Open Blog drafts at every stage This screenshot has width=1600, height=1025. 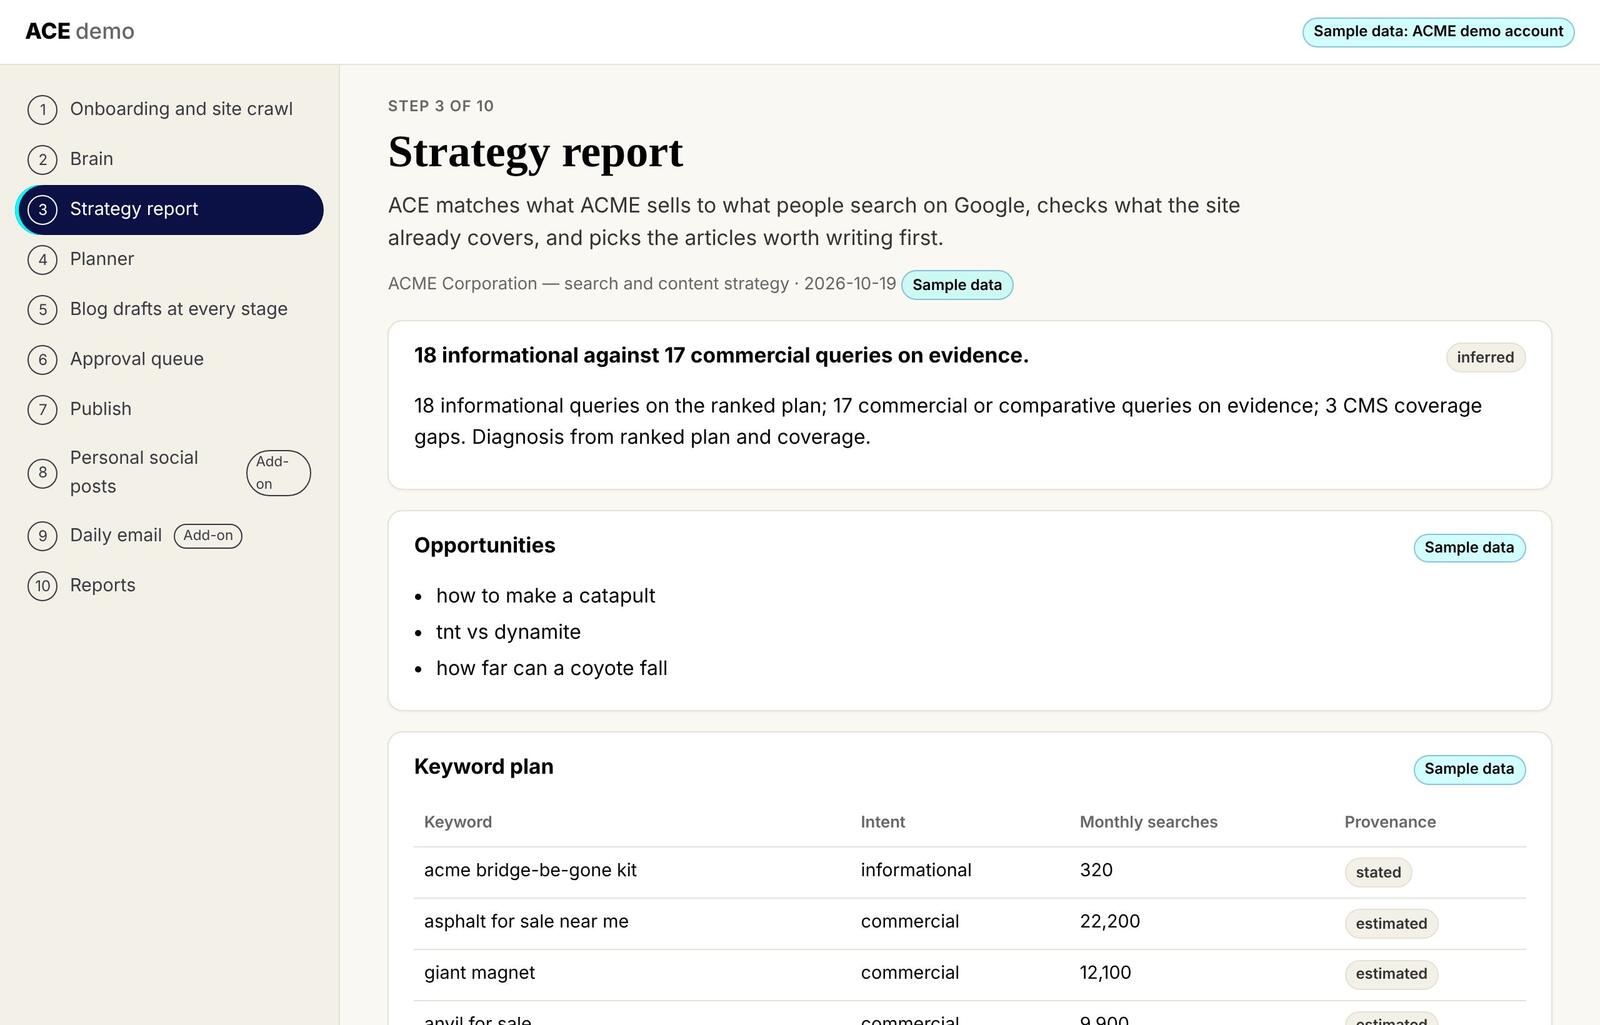(170, 310)
